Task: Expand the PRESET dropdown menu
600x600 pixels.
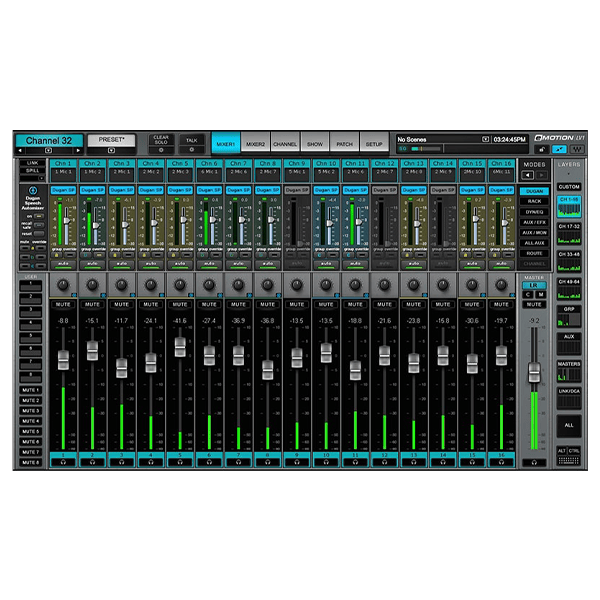Action: 111,150
